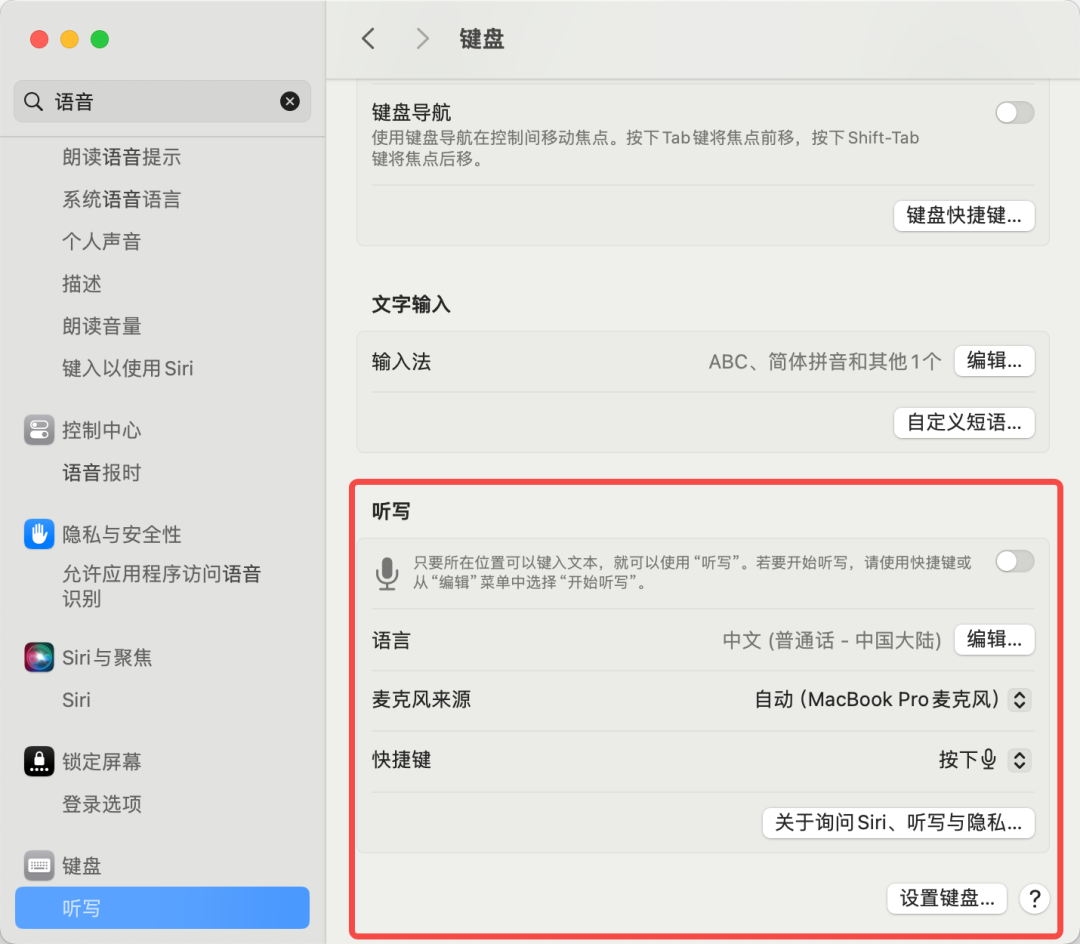The image size is (1080, 944).
Task: Click inside the 语音 search field
Action: coord(160,101)
